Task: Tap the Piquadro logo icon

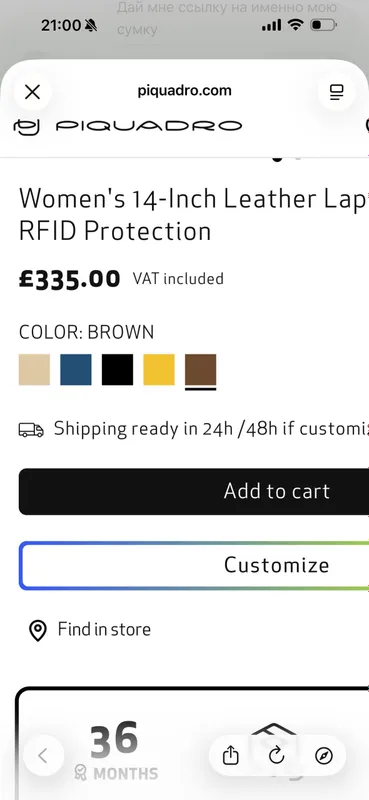Action: (x=26, y=126)
